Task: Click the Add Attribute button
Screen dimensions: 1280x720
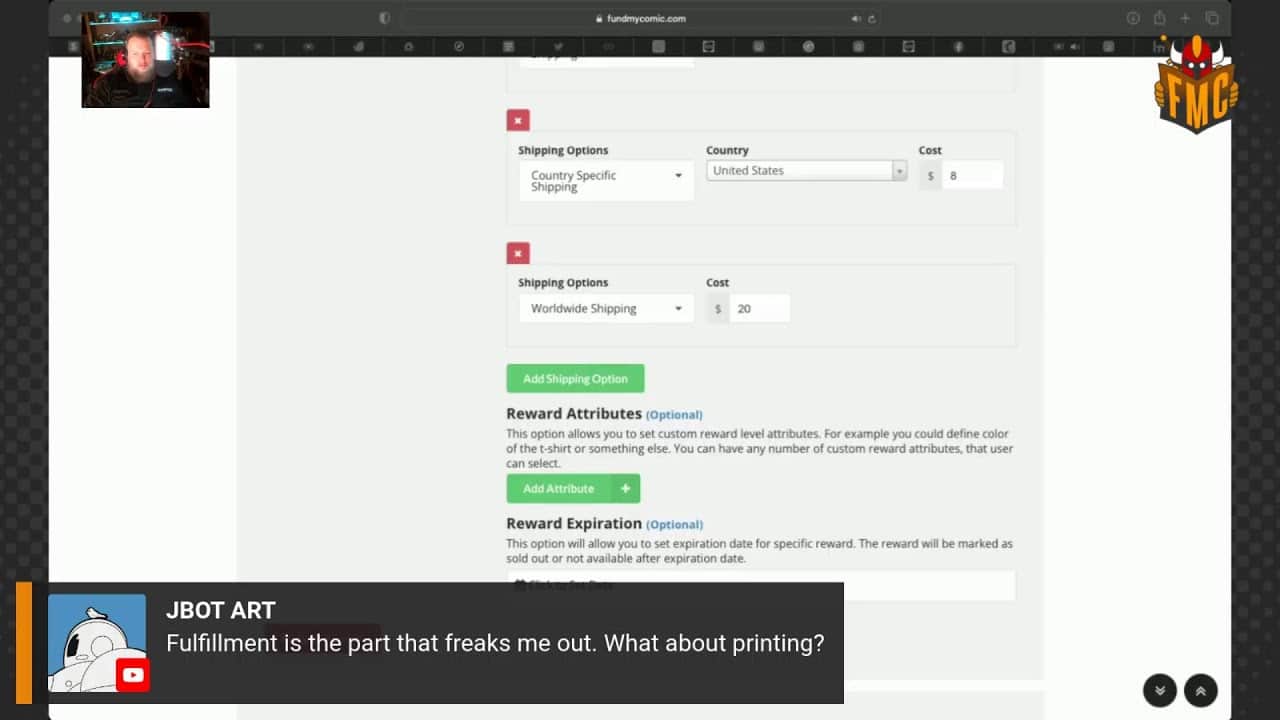Action: tap(559, 489)
